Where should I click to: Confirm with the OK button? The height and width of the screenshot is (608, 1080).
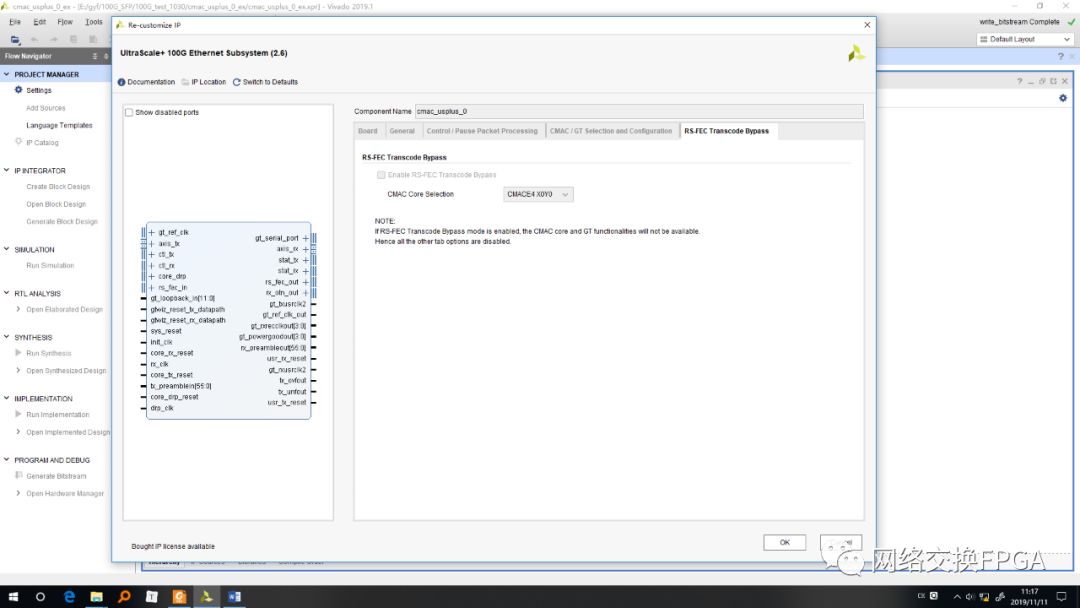pos(785,543)
